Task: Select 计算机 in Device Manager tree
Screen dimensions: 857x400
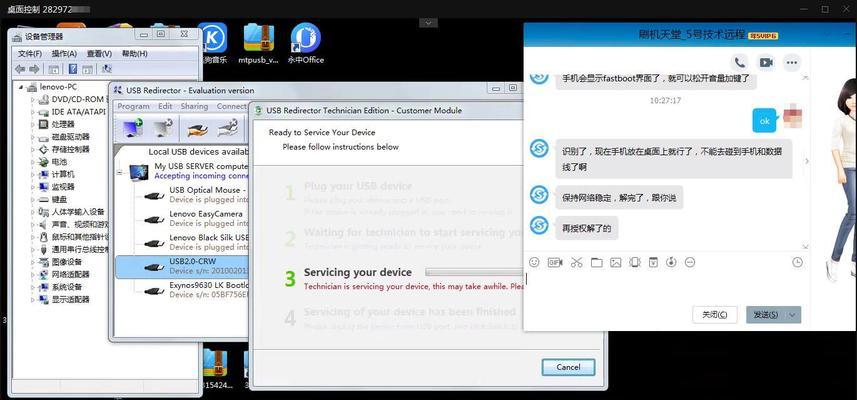Action: (x=63, y=174)
